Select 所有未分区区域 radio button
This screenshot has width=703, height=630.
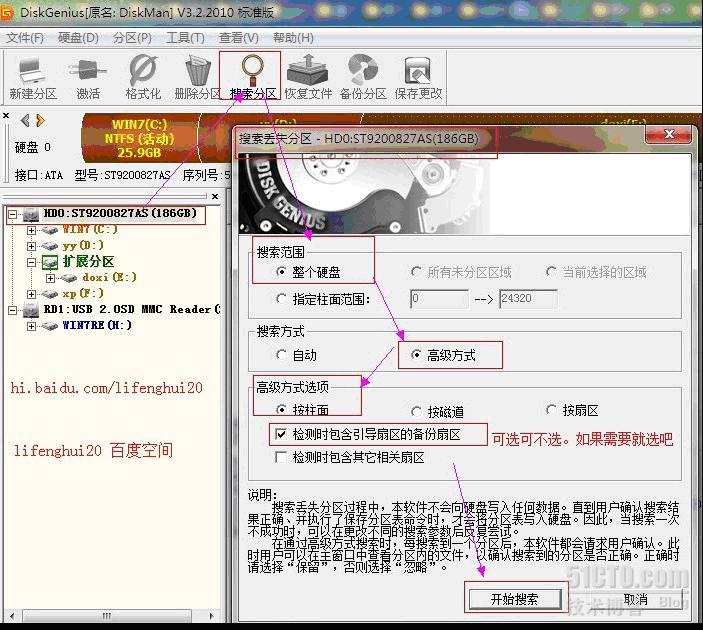pyautogui.click(x=416, y=272)
